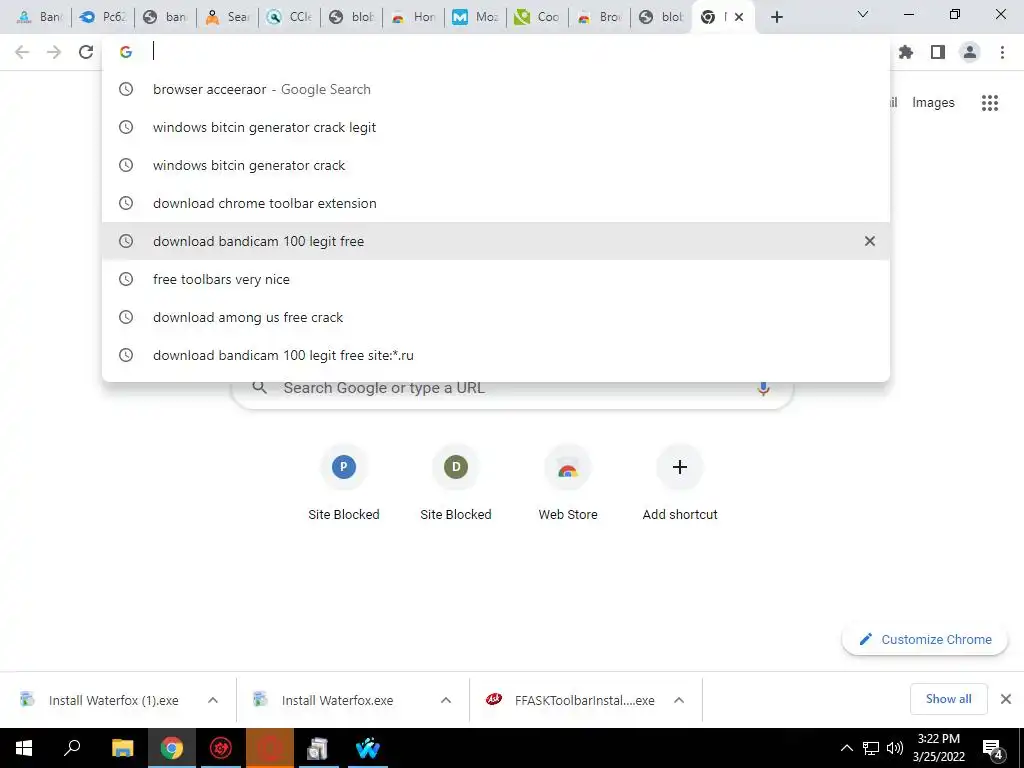
Task: Expand options for FFASKToolbarInstal....exe
Action: coord(679,700)
